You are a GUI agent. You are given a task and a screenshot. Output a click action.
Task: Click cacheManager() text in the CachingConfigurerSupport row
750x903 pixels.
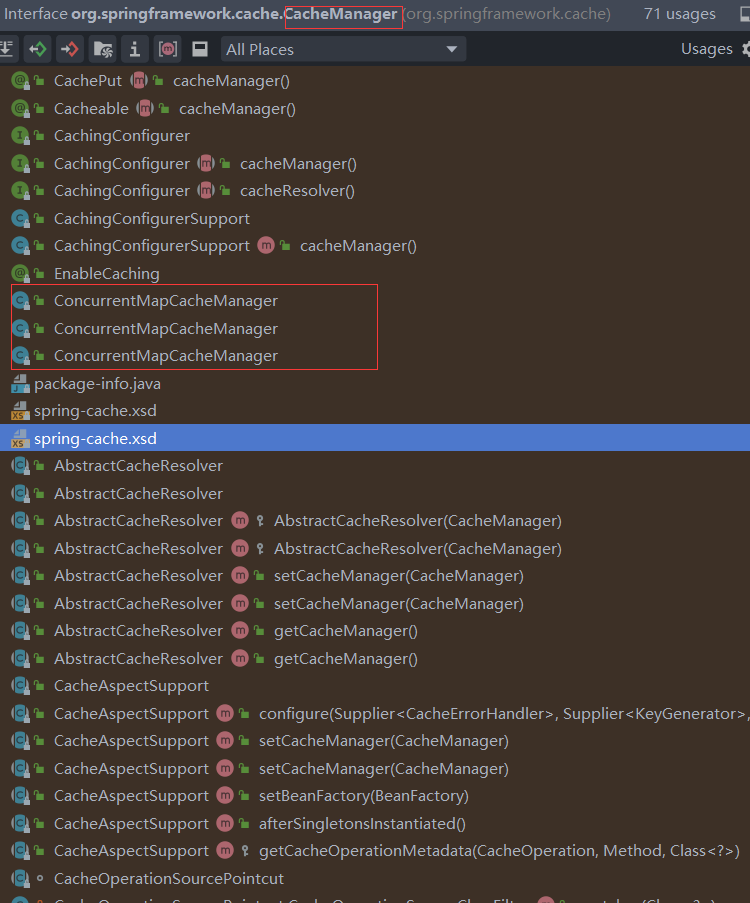click(x=358, y=246)
